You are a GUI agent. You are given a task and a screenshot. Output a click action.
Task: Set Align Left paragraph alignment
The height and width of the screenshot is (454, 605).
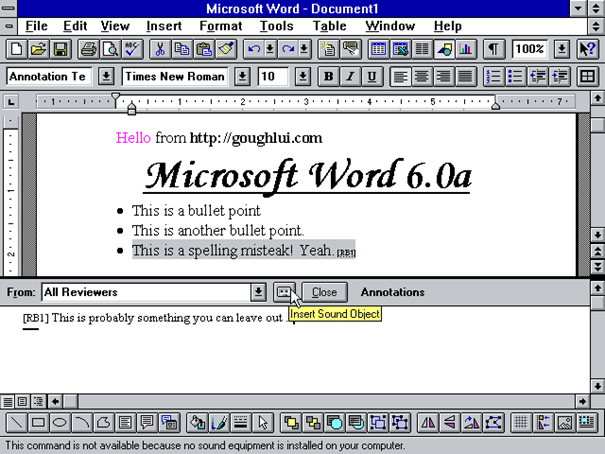click(400, 76)
